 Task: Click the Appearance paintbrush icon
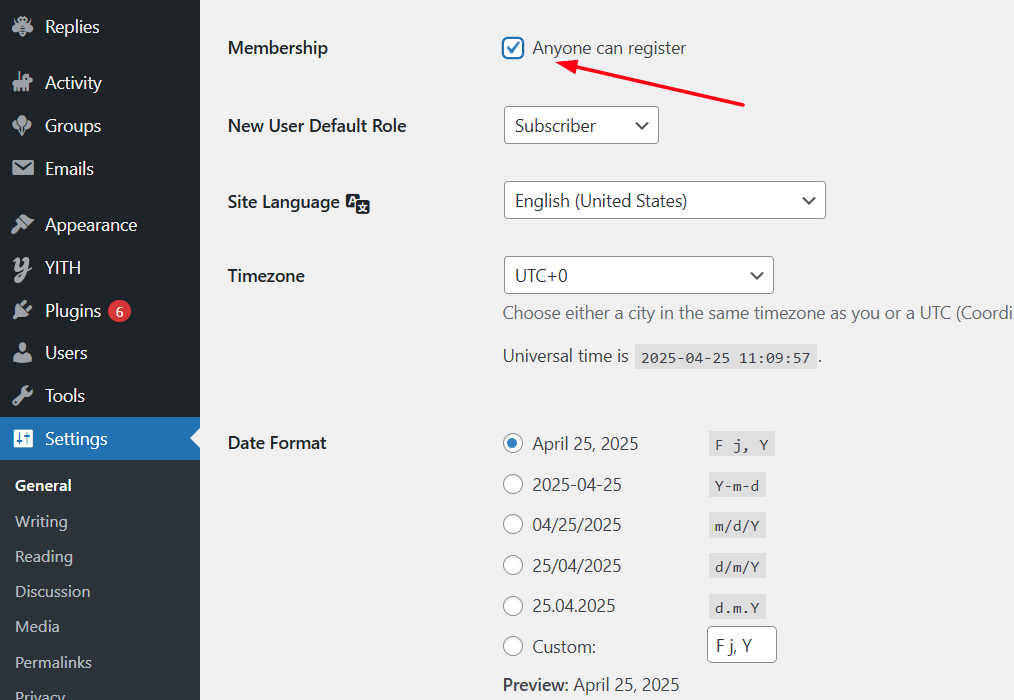click(x=22, y=225)
